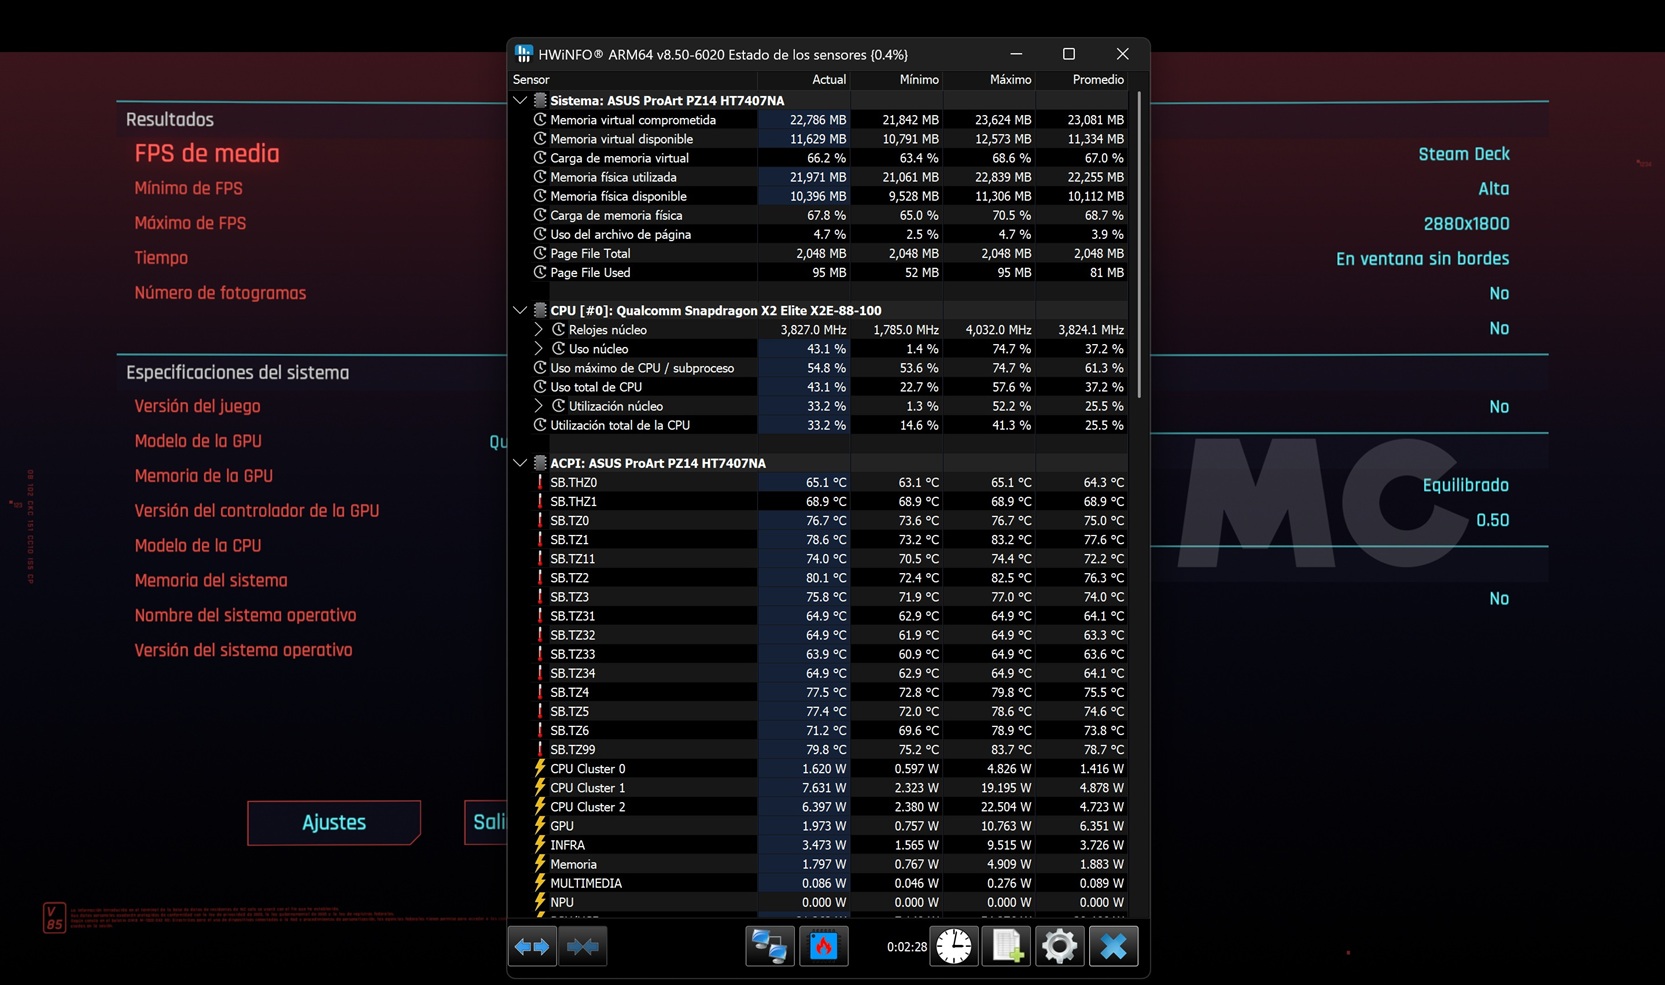Click the lightning icon of the CPU Cluster 0 row

tap(540, 768)
